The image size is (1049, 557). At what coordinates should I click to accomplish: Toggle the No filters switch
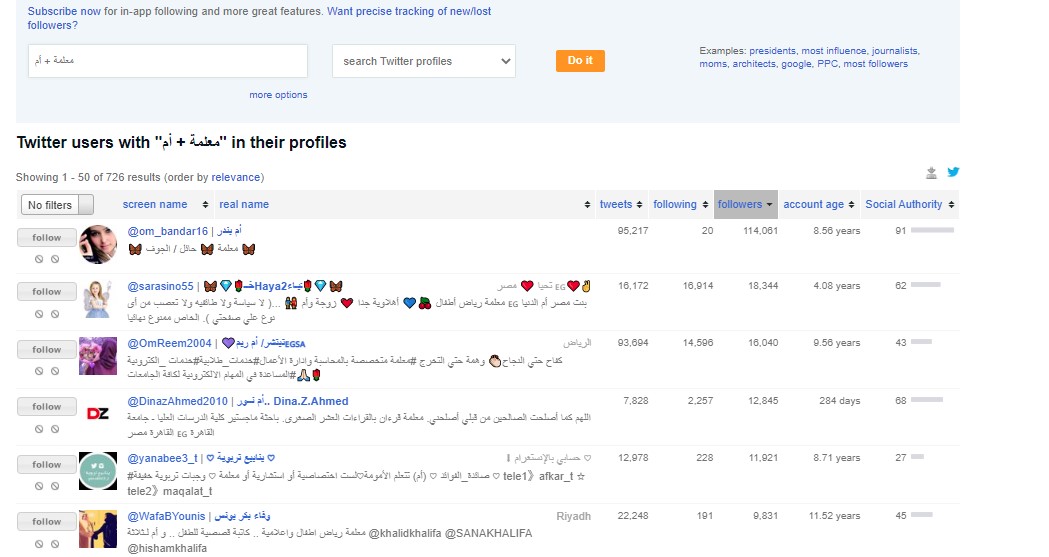point(57,205)
